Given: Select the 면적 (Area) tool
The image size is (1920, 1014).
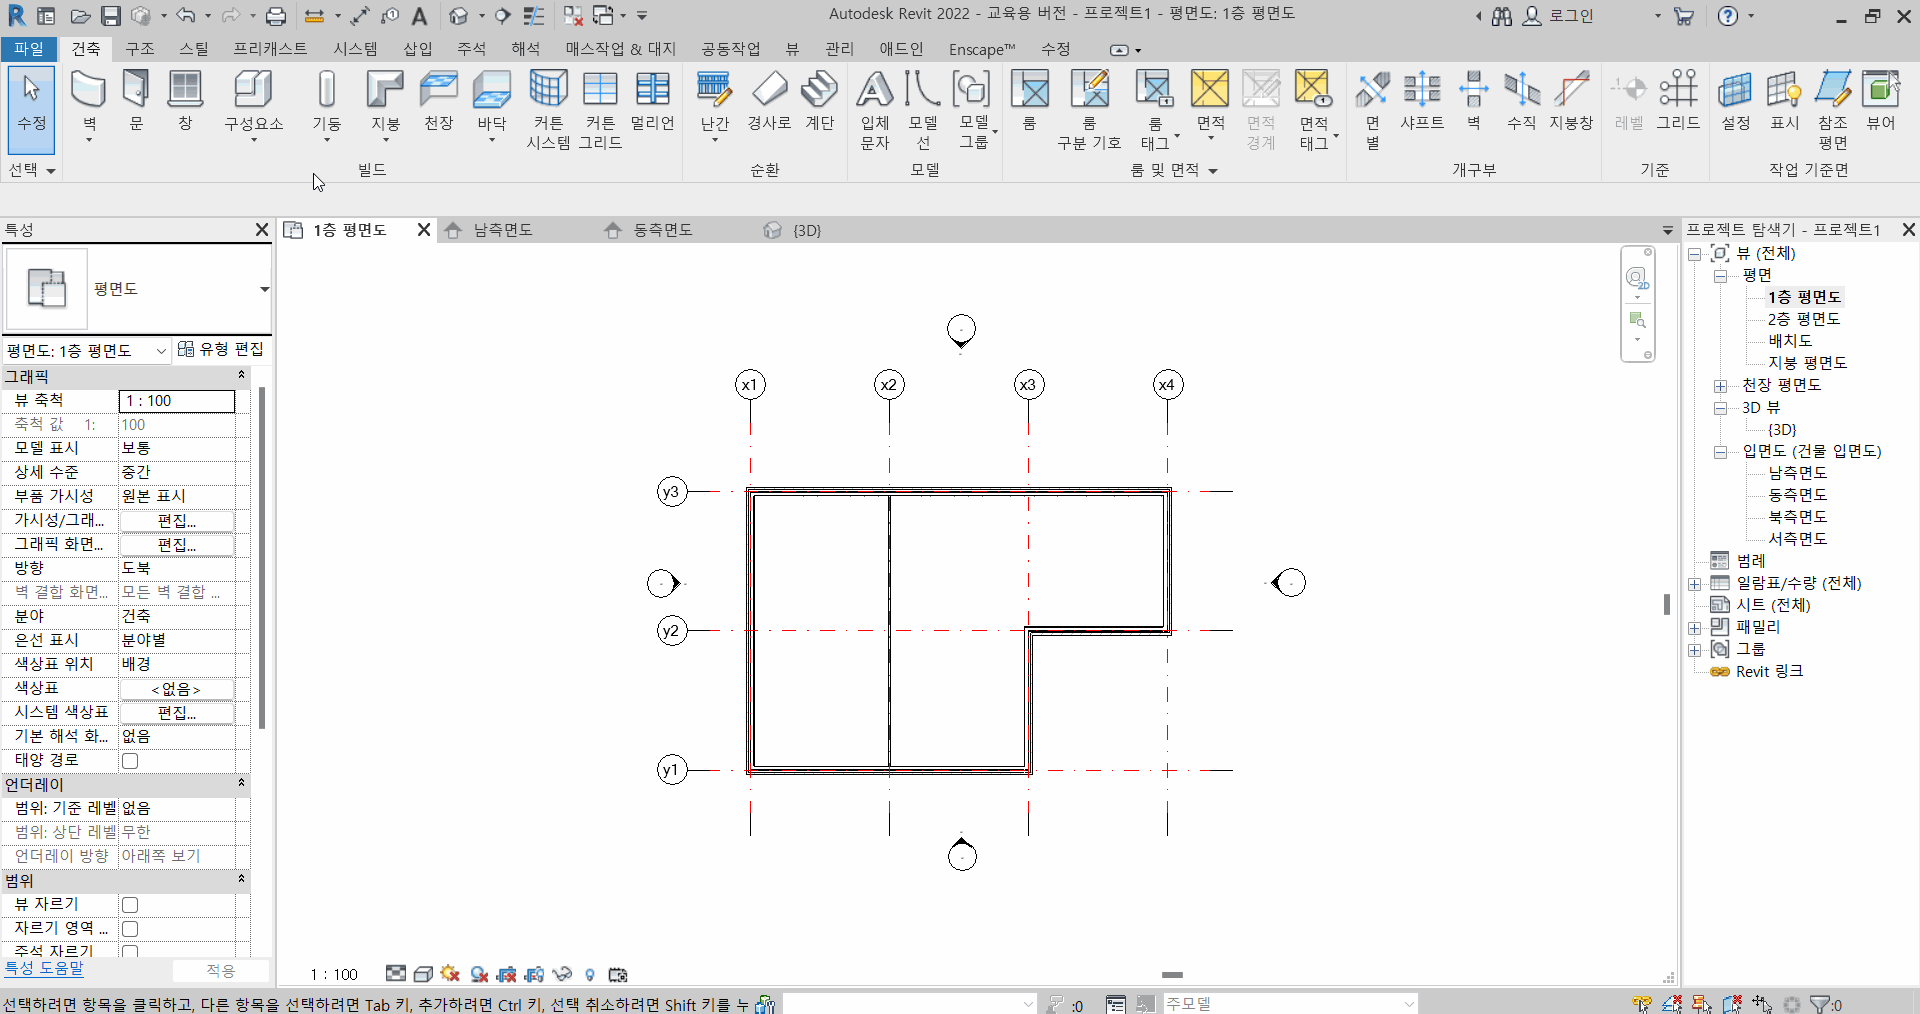Looking at the screenshot, I should click(x=1210, y=100).
